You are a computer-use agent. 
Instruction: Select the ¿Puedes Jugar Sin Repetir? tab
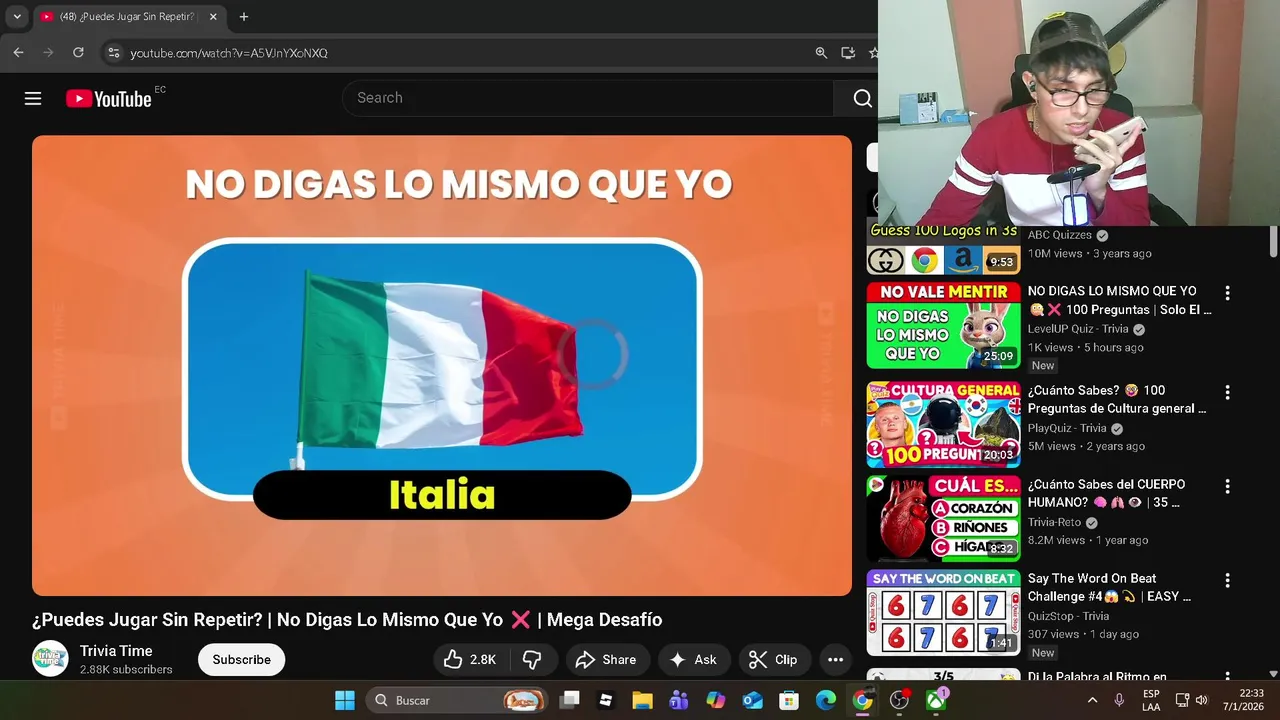(128, 17)
